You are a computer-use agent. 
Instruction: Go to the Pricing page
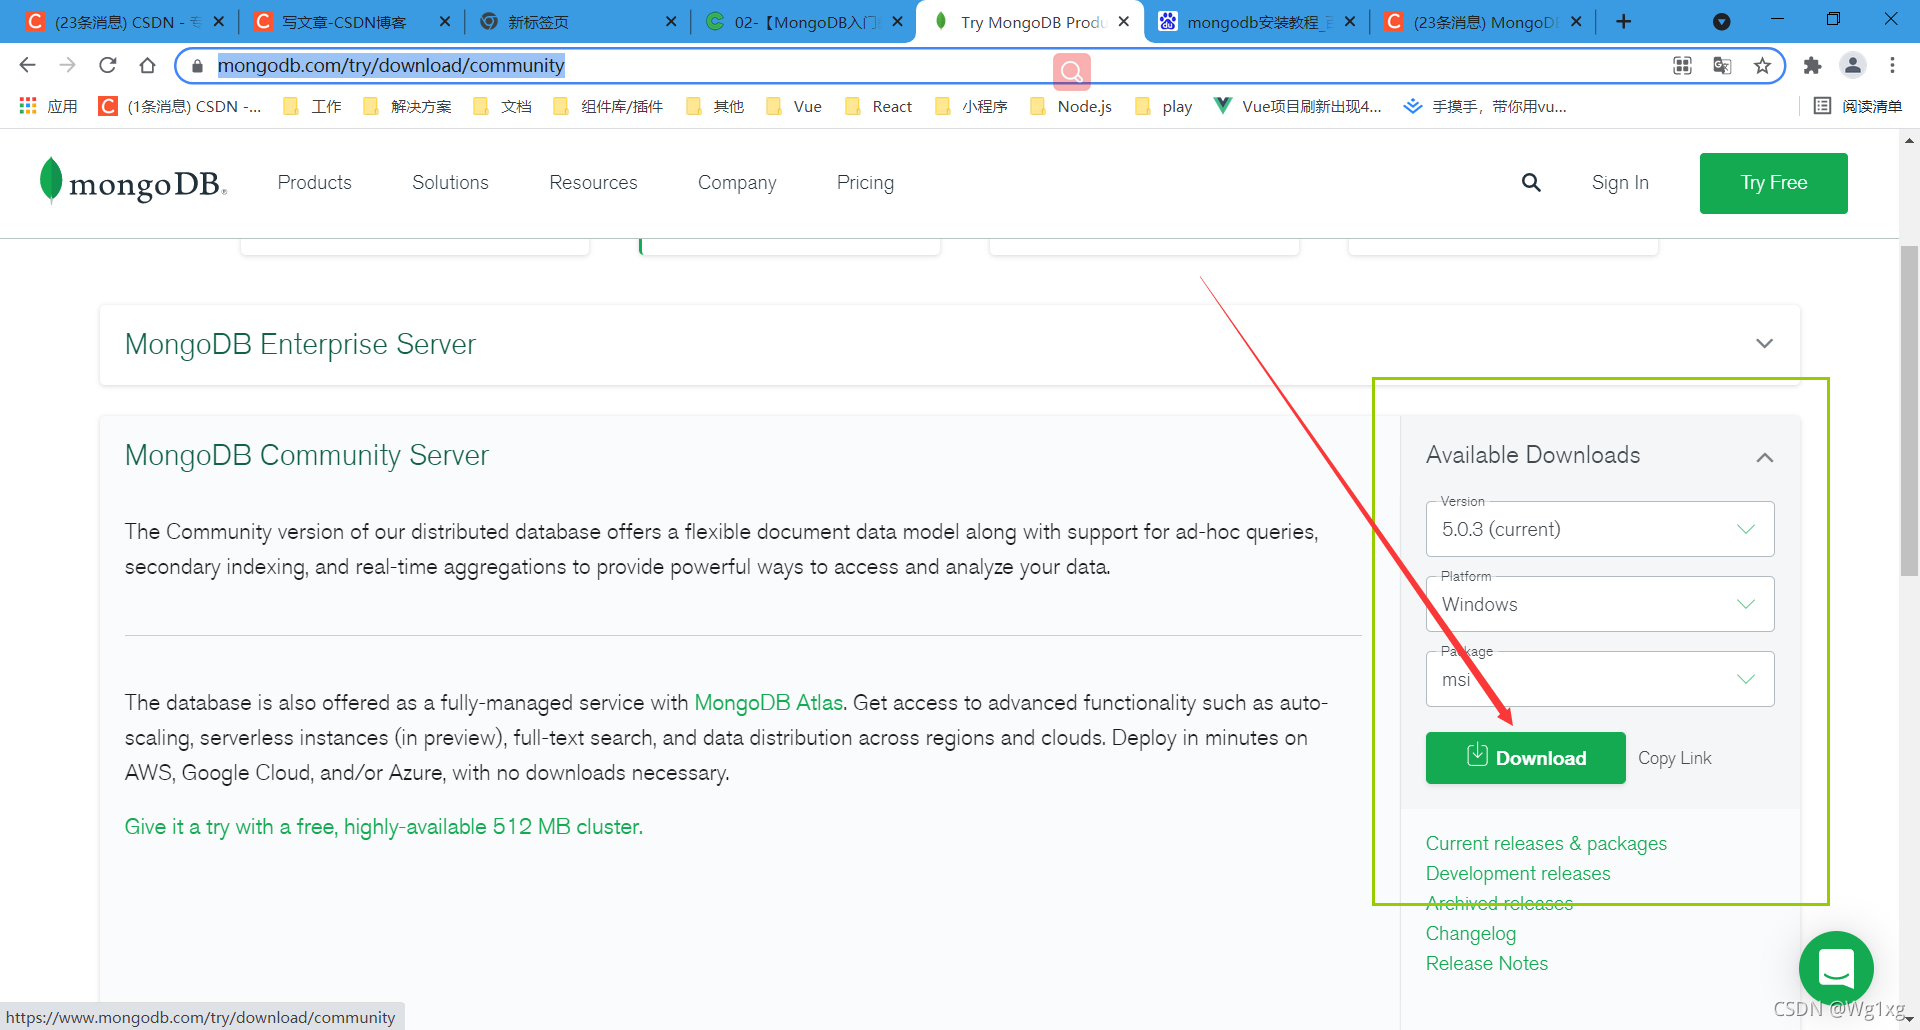[865, 183]
